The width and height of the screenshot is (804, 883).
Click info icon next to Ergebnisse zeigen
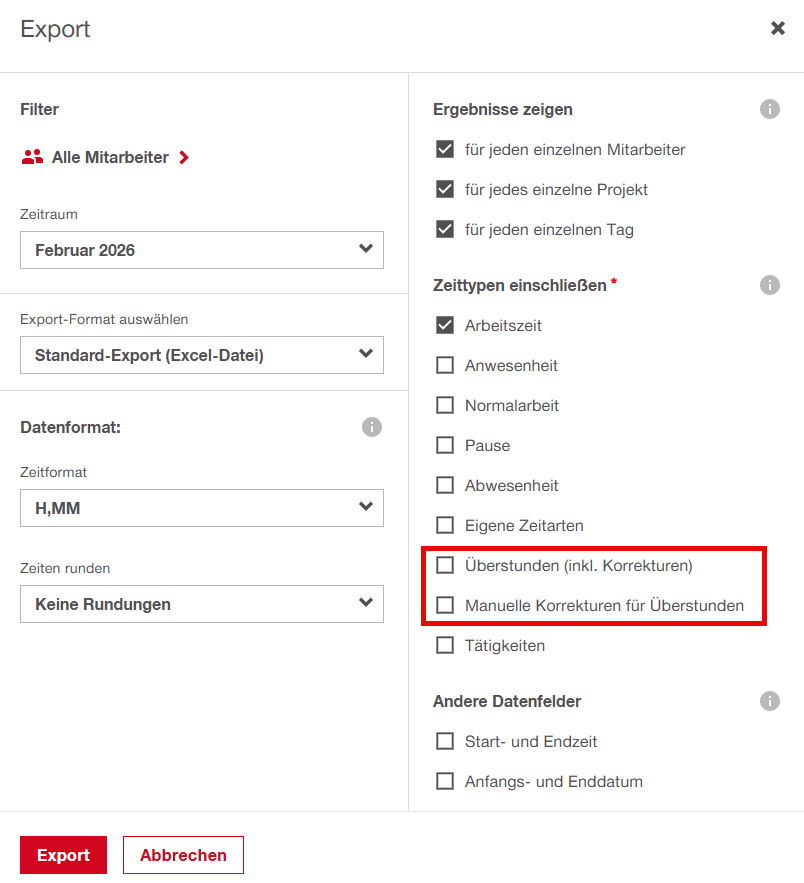tap(769, 109)
